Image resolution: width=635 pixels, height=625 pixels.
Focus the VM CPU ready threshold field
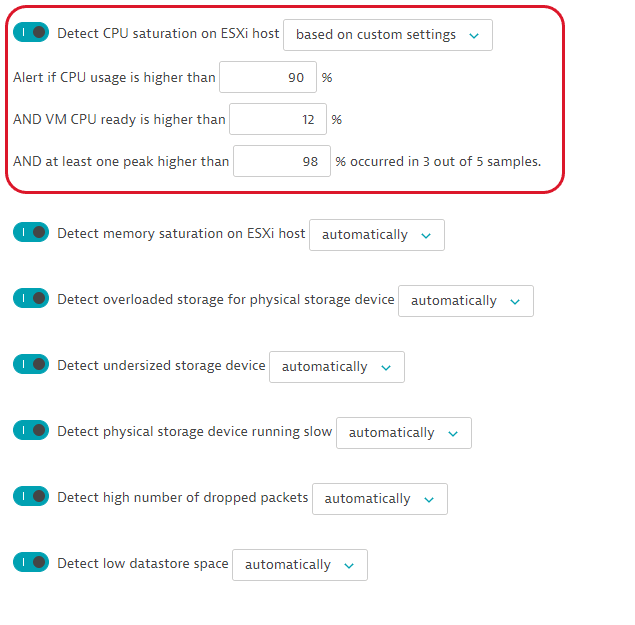tap(277, 120)
